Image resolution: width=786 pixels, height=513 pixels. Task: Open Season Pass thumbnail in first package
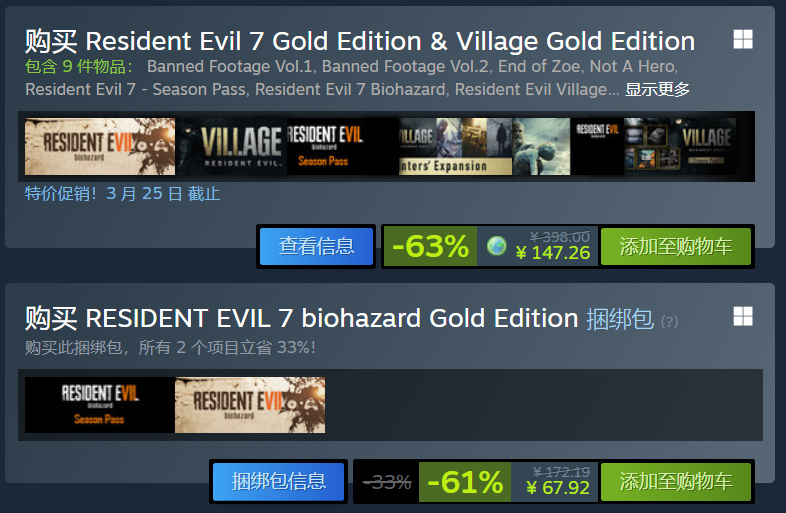point(343,146)
